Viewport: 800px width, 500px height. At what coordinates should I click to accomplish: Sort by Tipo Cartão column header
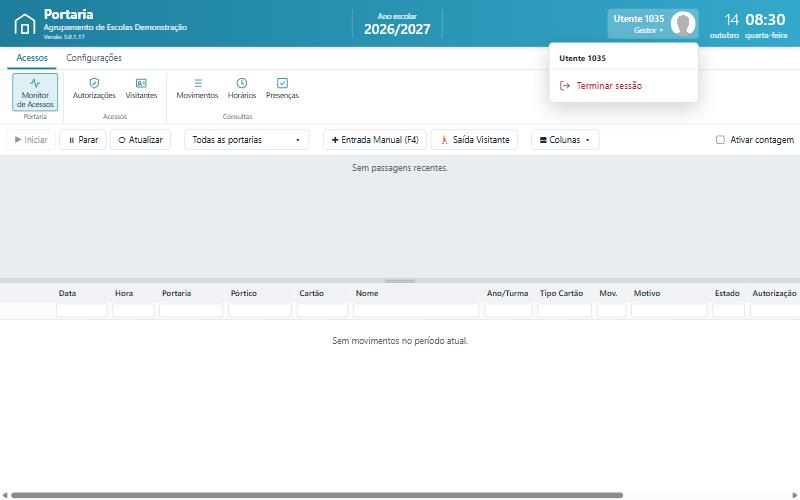pyautogui.click(x=561, y=293)
